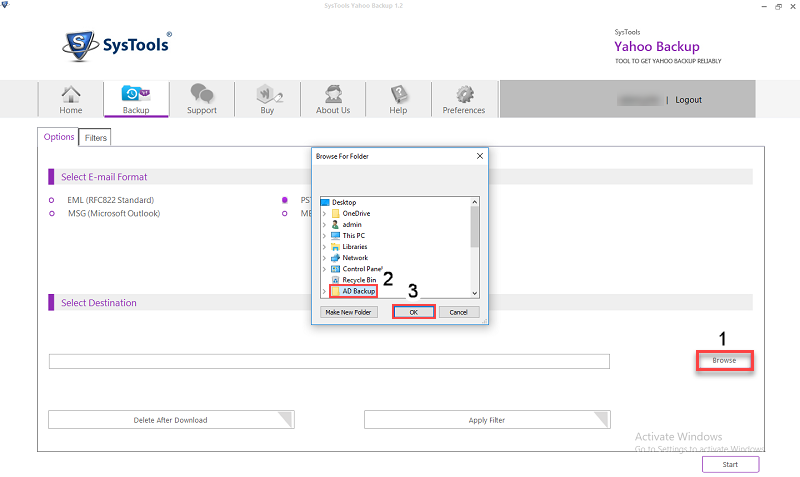Open the Home toolbar icon
Screen dimensions: 800x477
coord(70,99)
